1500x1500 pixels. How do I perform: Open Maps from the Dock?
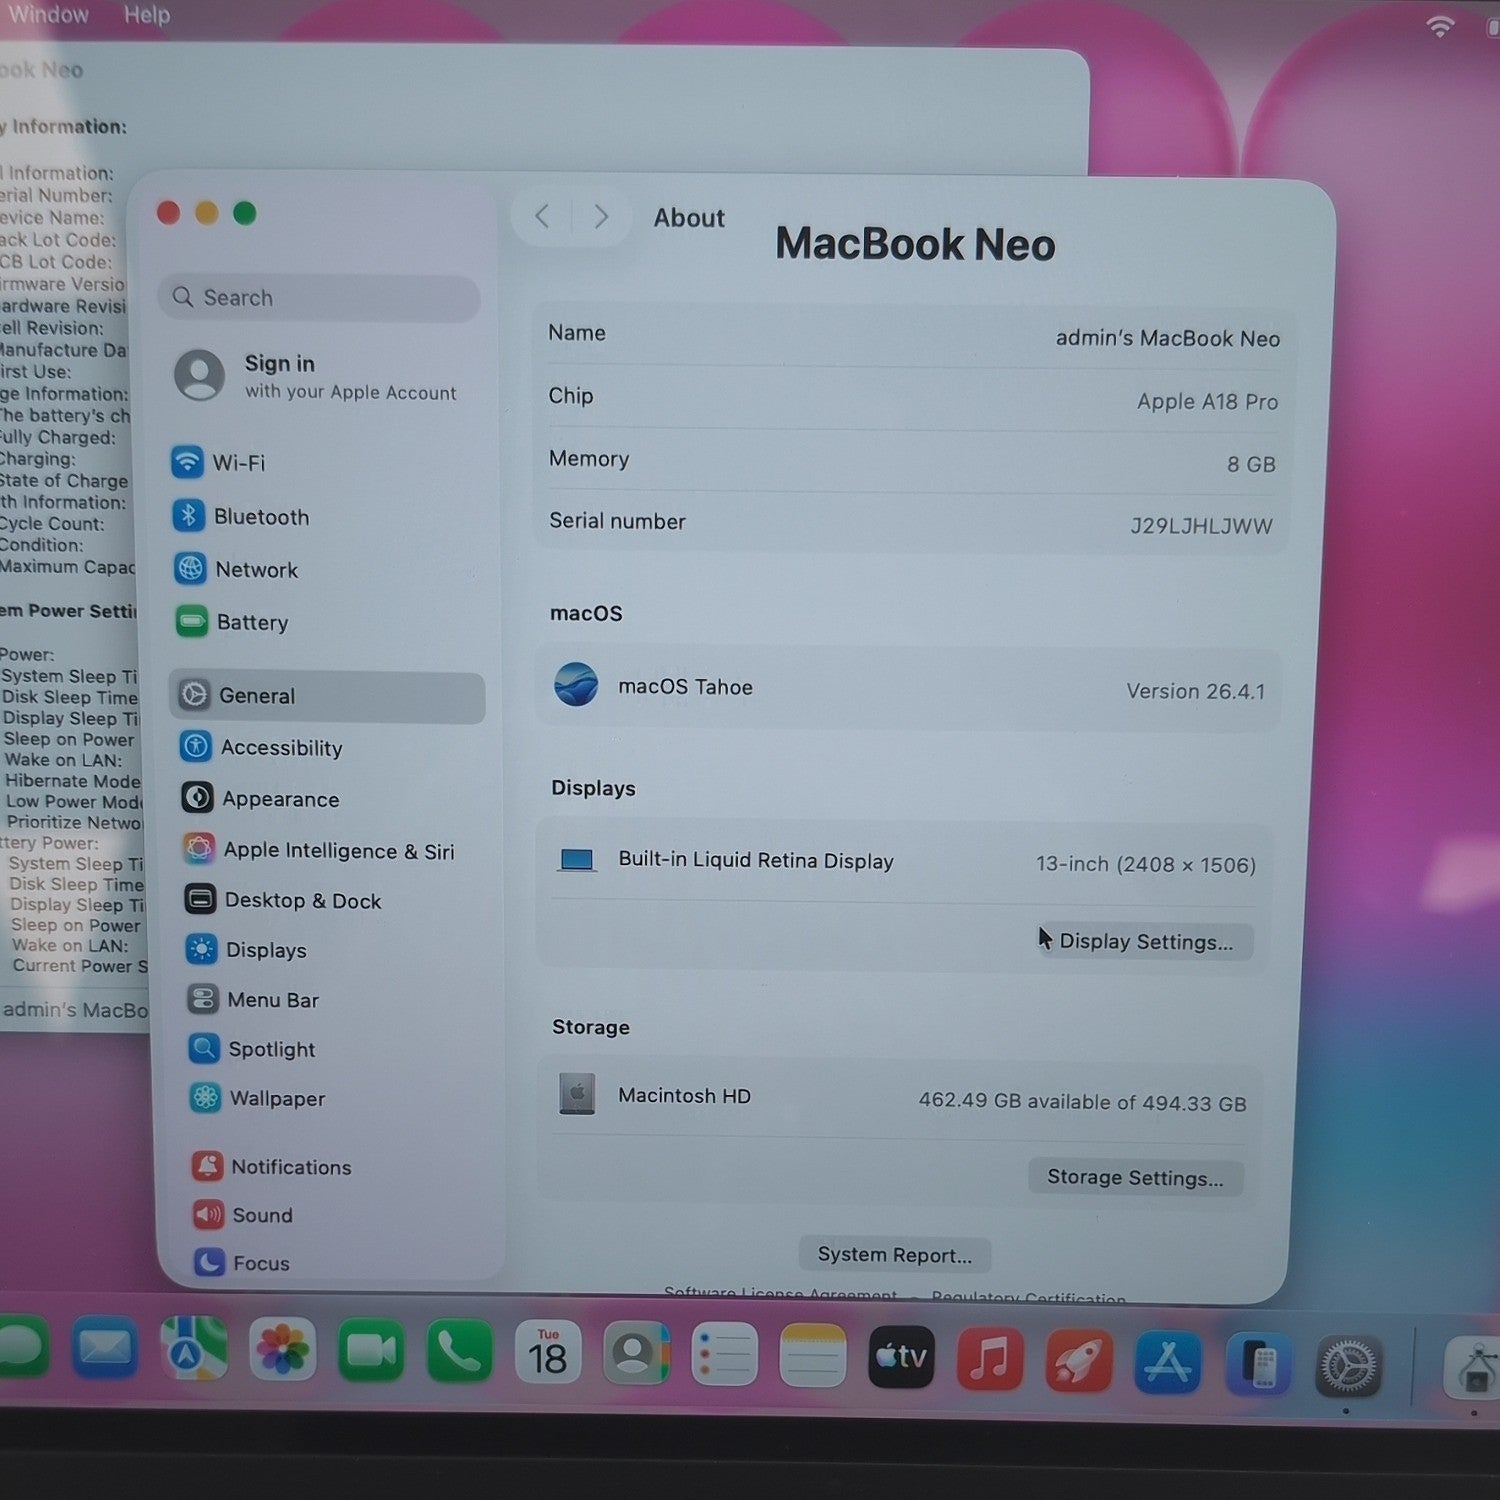click(x=194, y=1349)
